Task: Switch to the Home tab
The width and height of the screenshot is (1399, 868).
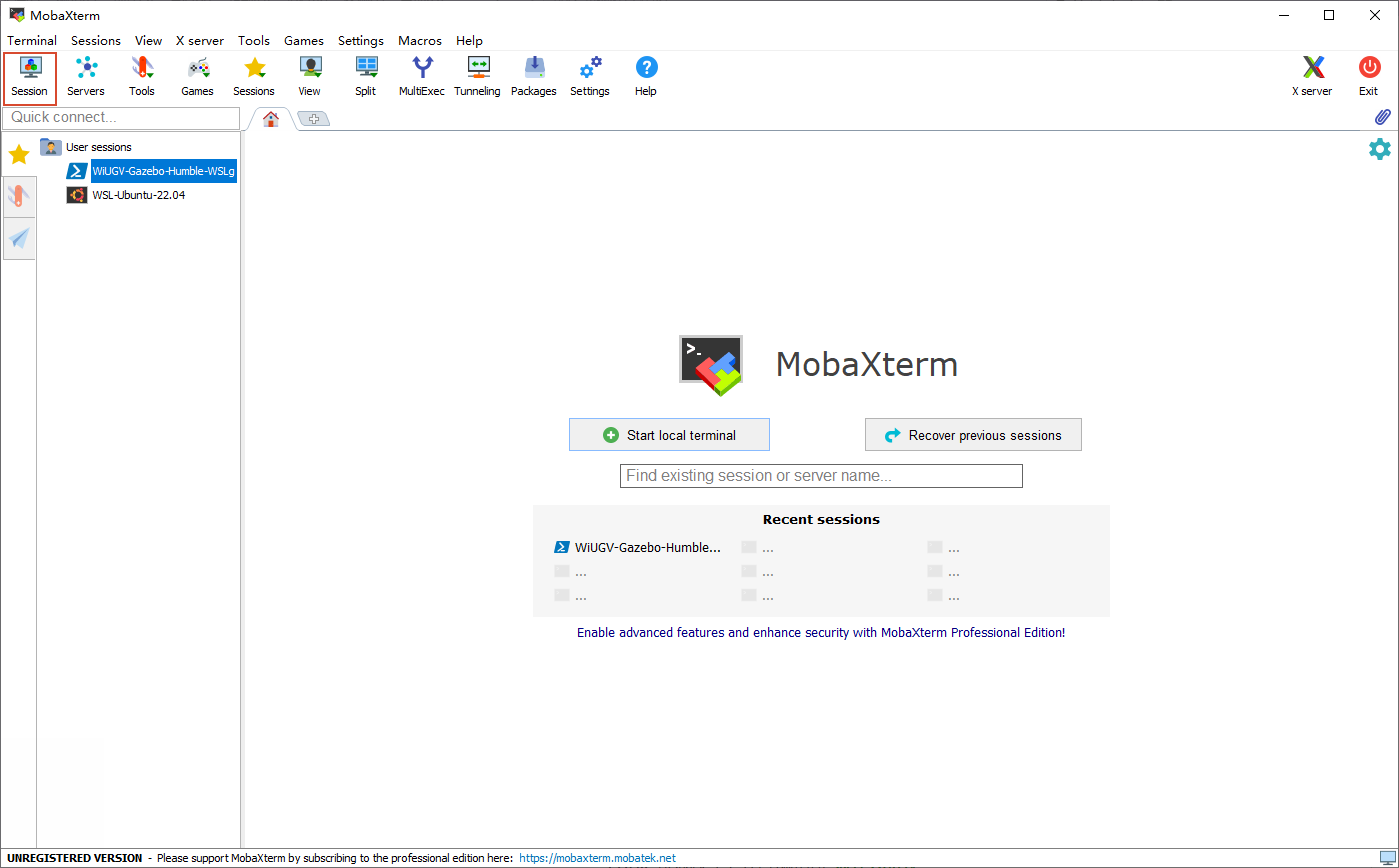Action: click(270, 119)
